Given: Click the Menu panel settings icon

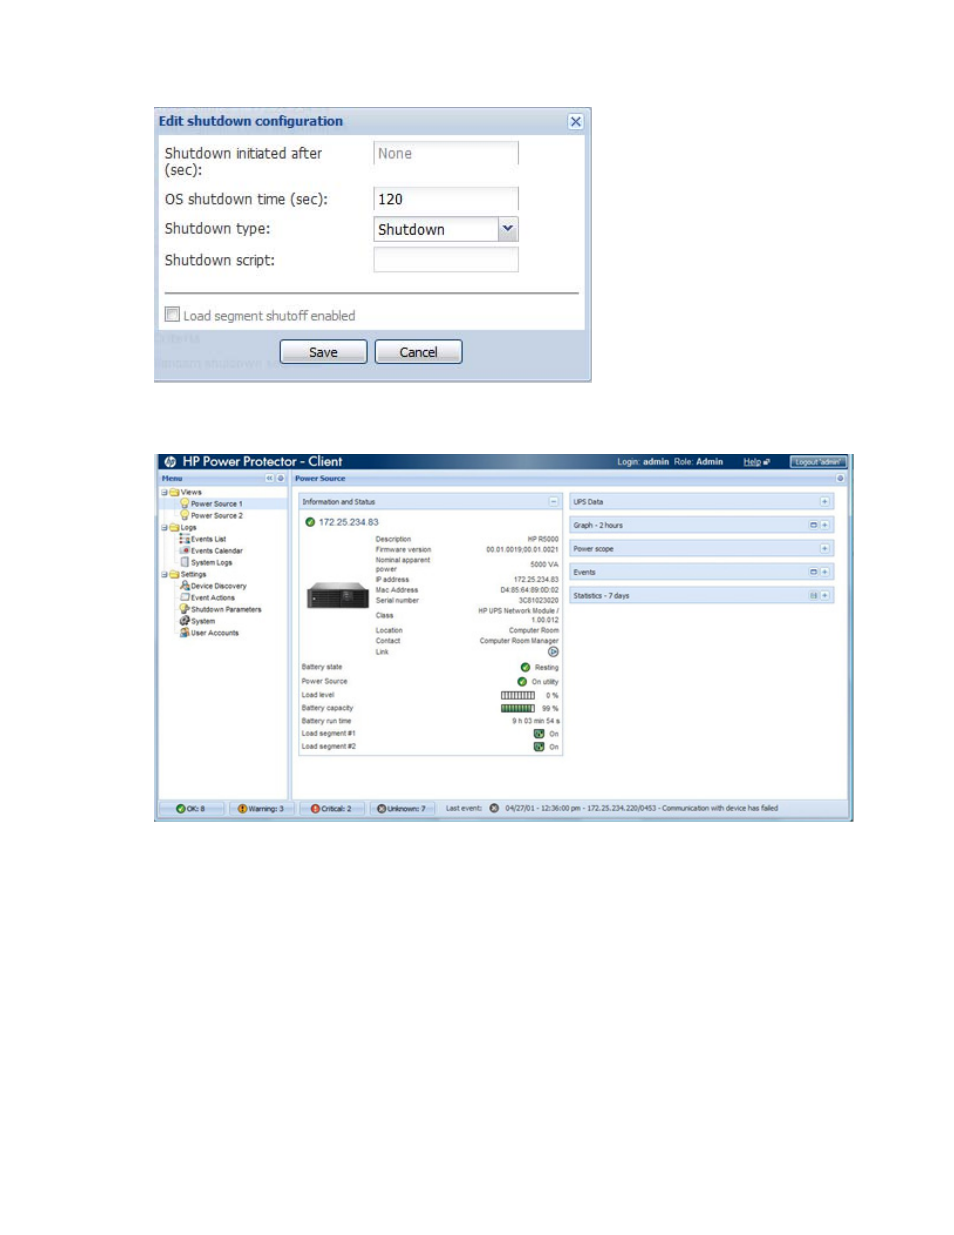Looking at the screenshot, I should pyautogui.click(x=281, y=478).
